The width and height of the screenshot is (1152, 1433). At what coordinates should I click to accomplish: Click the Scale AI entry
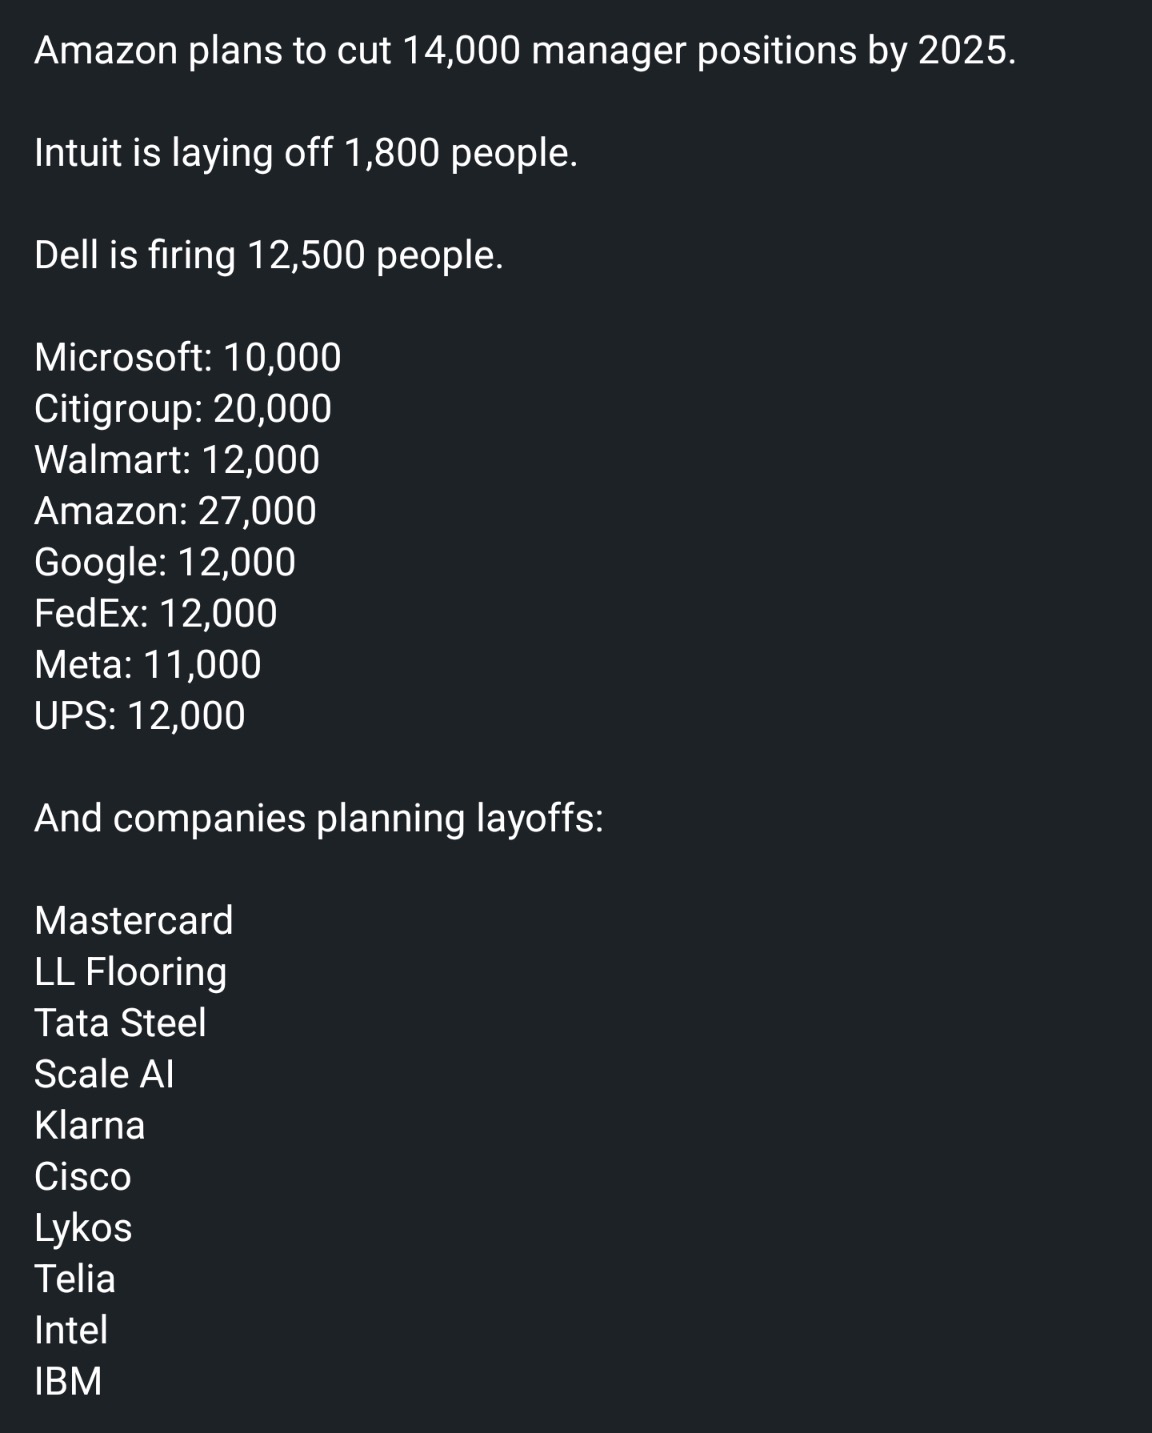tap(104, 1074)
